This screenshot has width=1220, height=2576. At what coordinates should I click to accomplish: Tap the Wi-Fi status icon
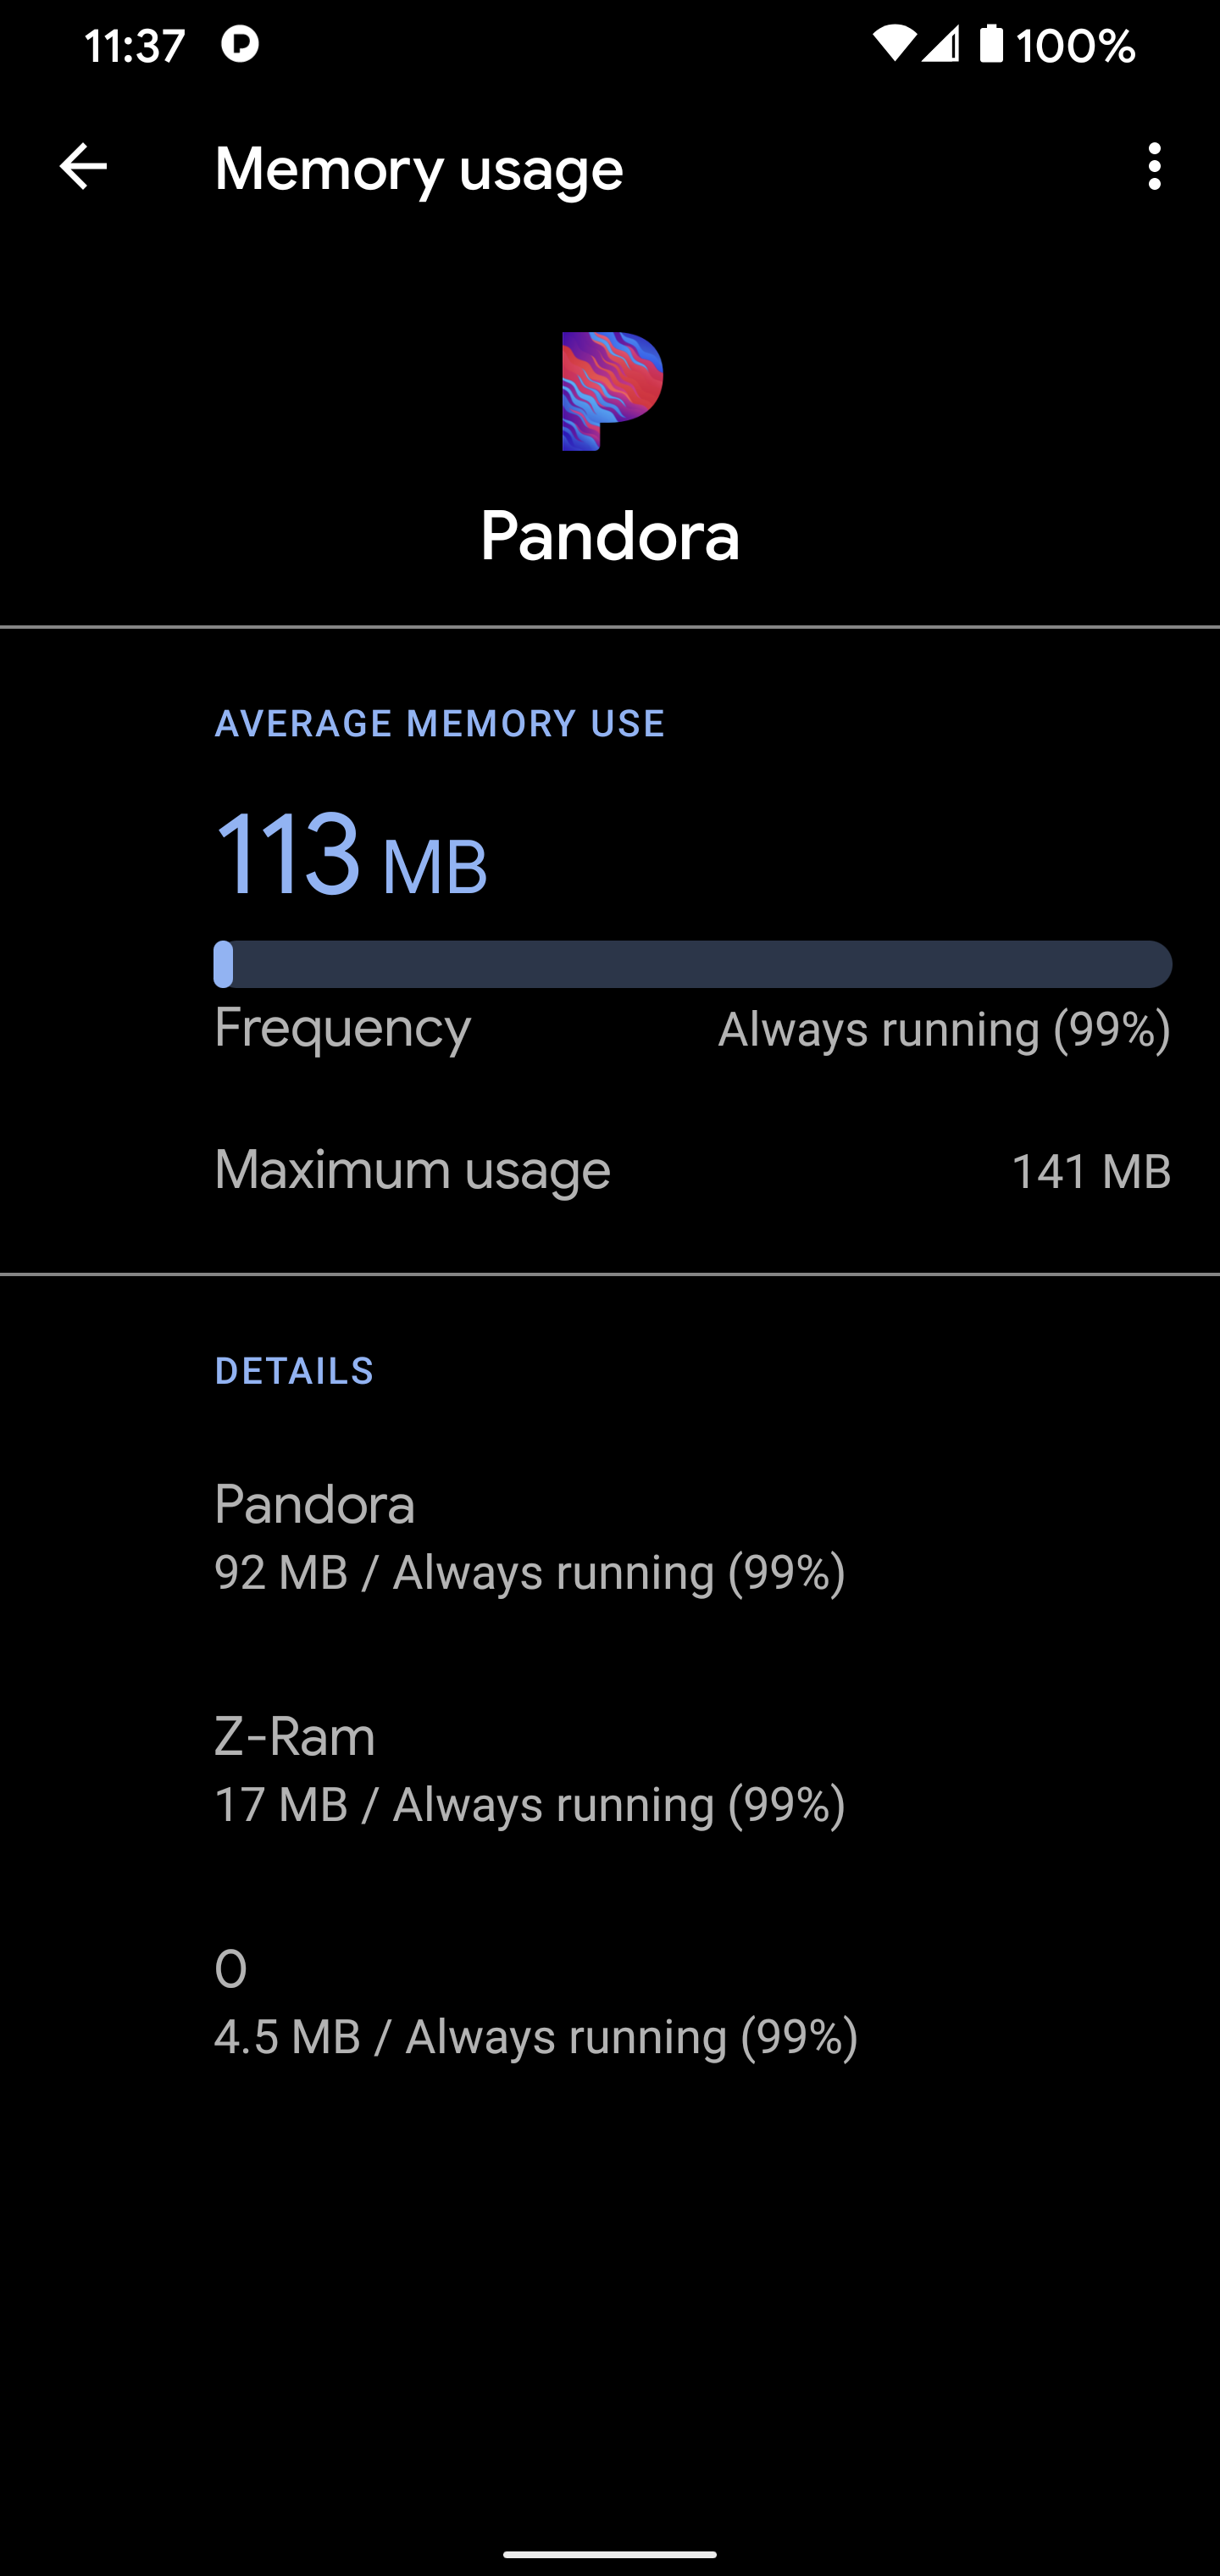(893, 44)
